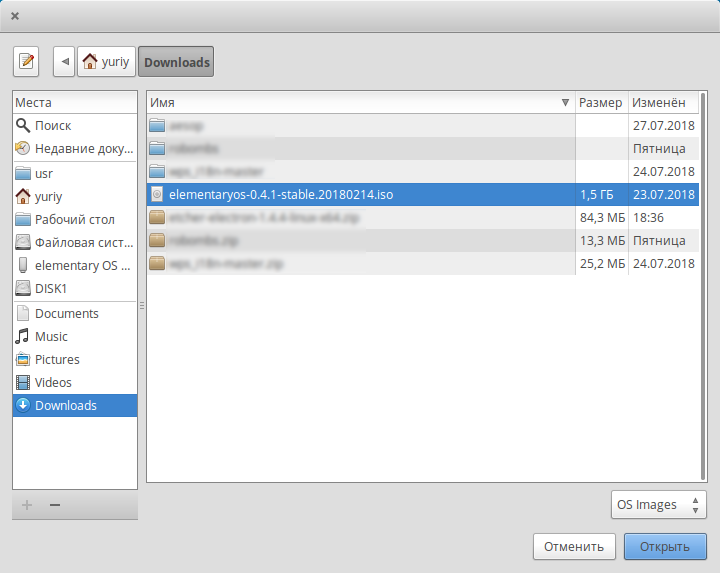Open Videos bookmark in sidebar
This screenshot has height=573, width=720.
[75, 382]
